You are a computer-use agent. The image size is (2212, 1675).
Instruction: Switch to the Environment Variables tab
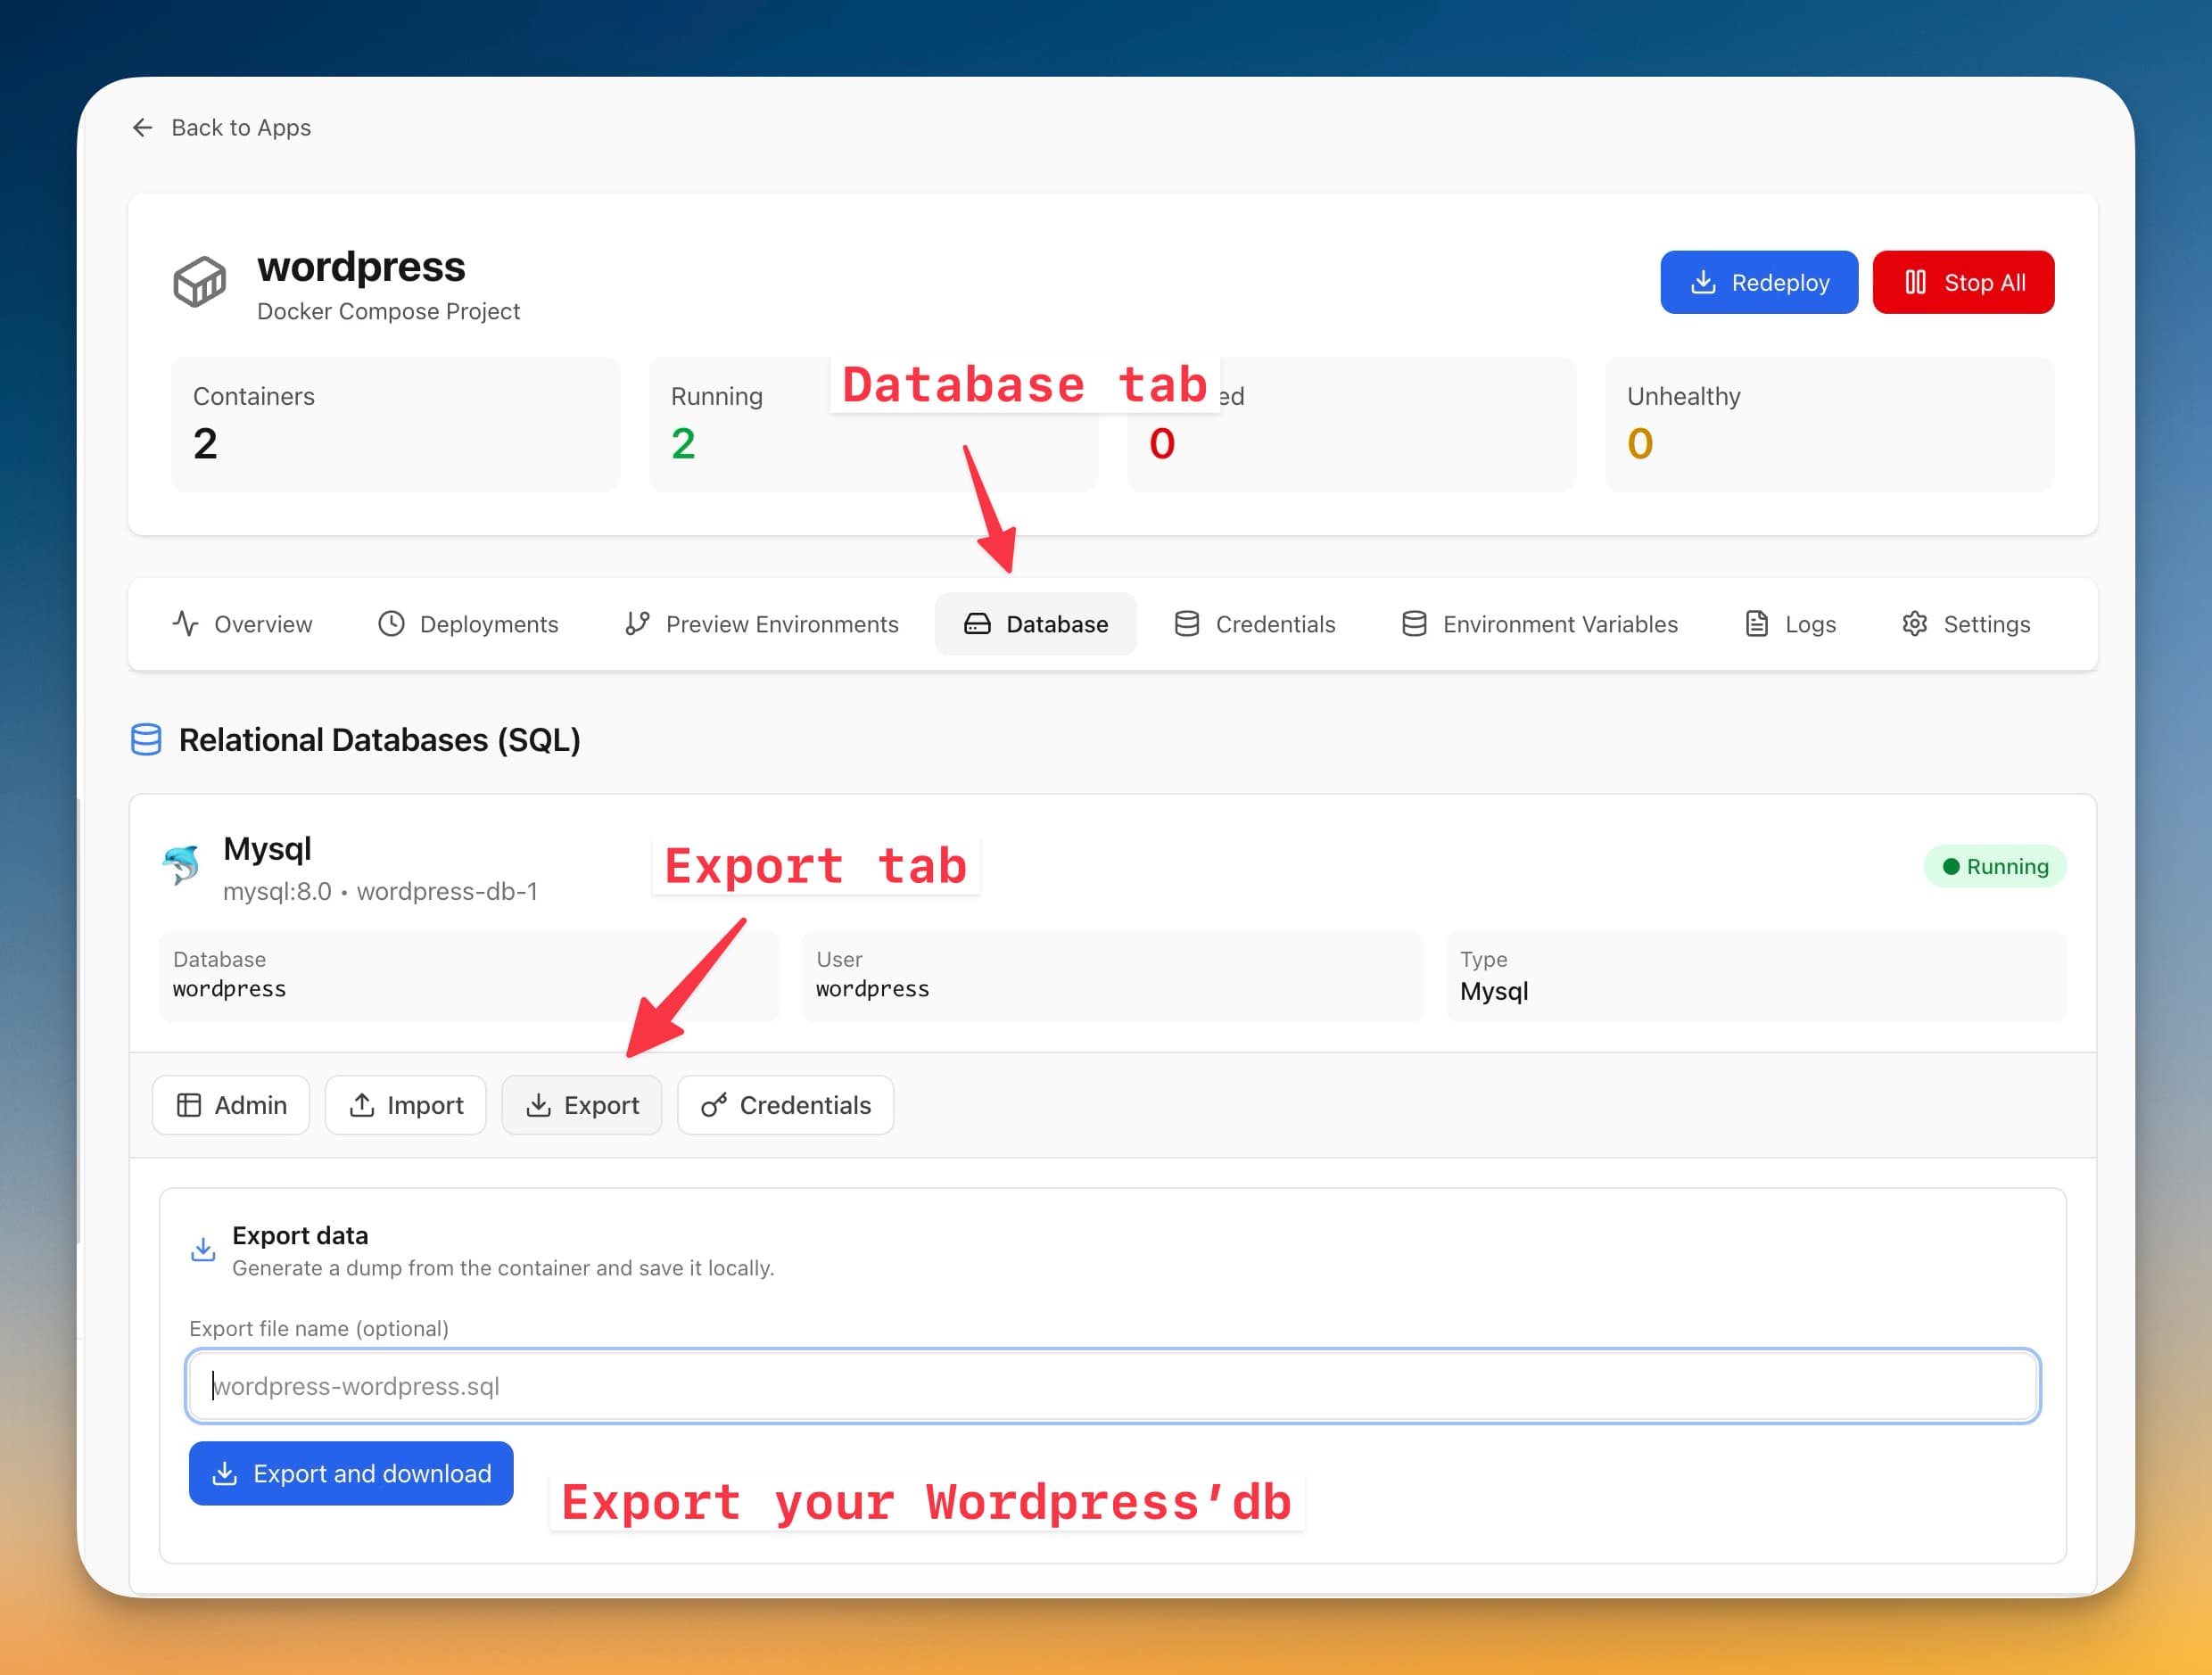(1540, 623)
